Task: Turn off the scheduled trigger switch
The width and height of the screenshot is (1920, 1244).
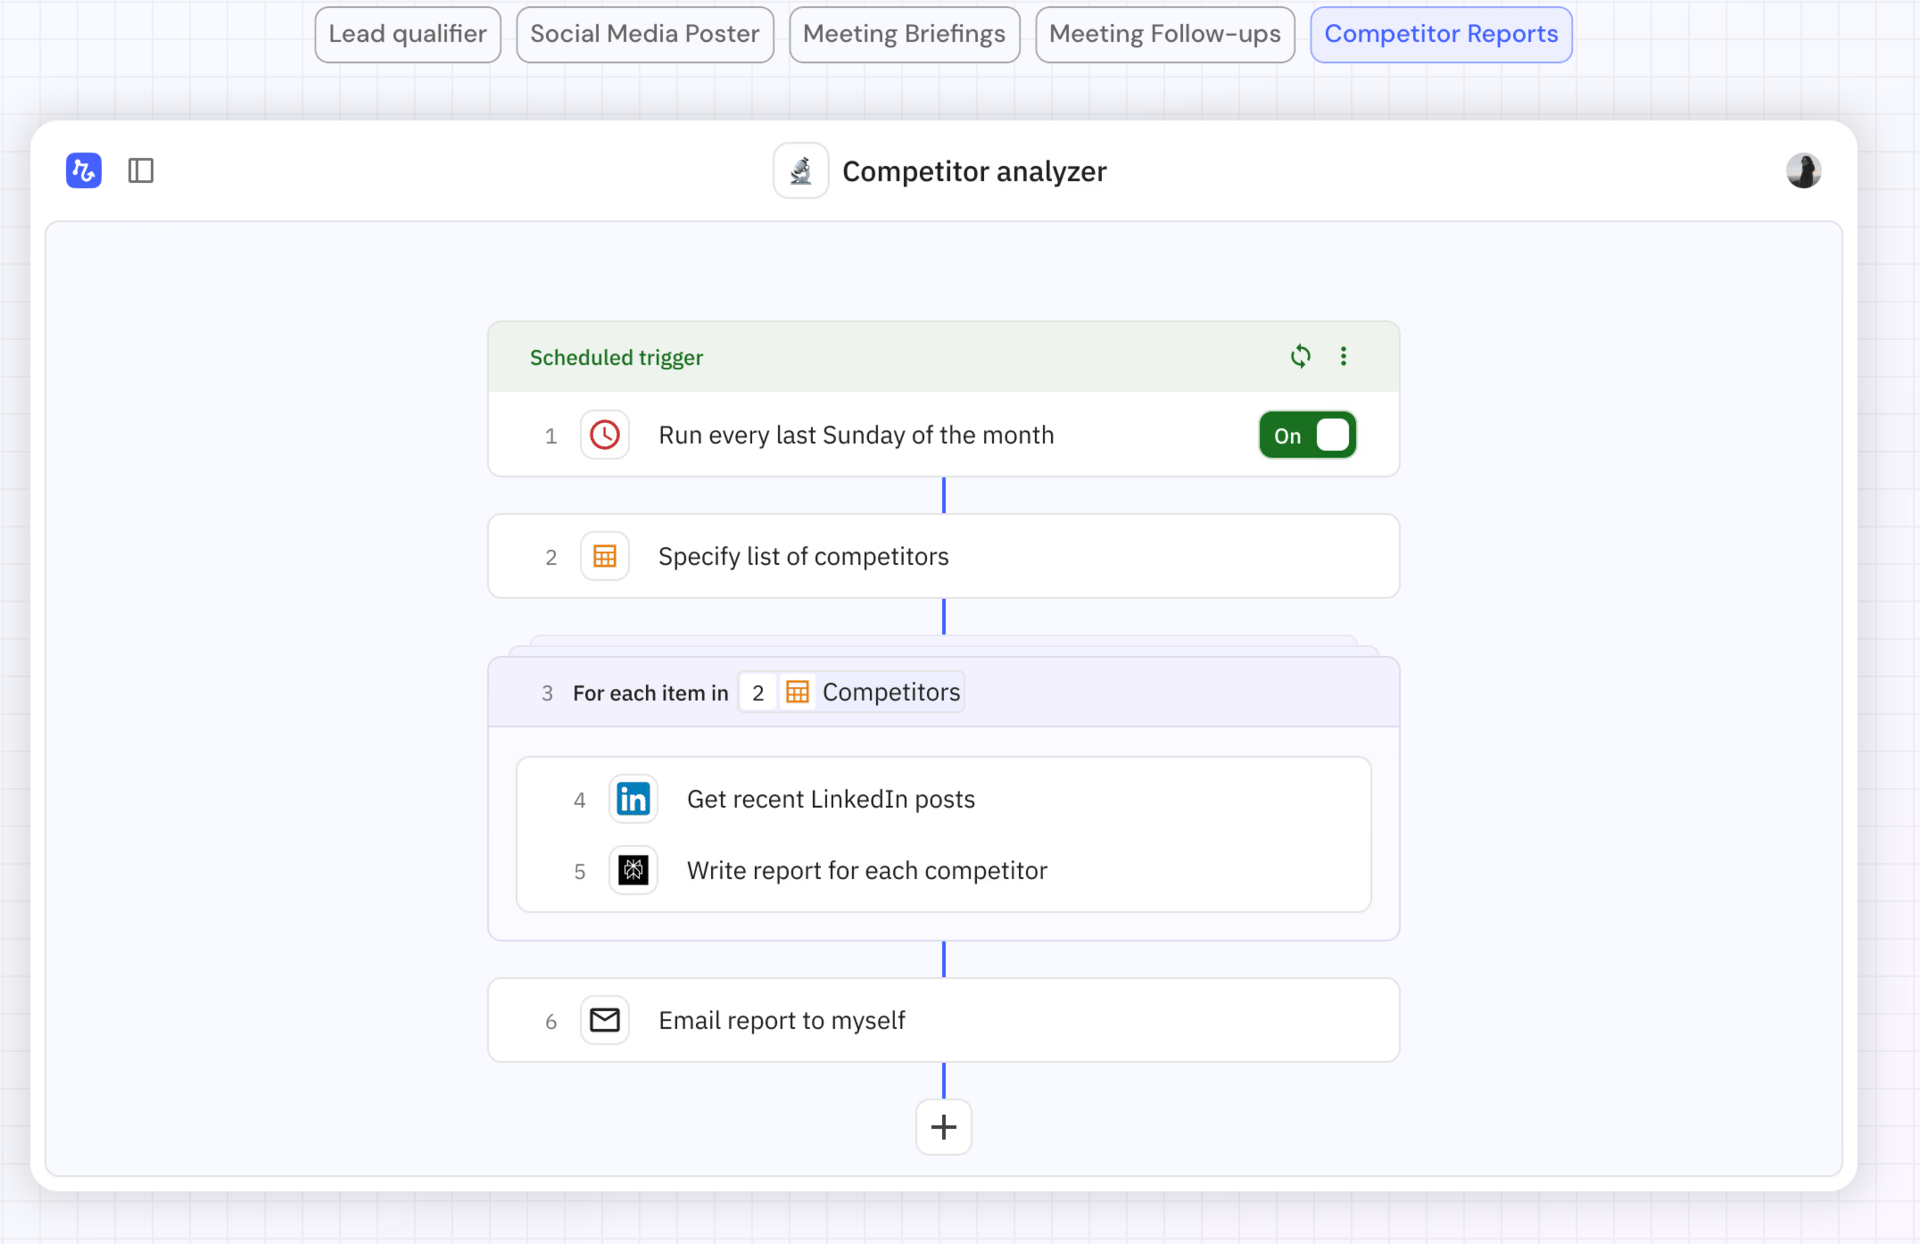Action: point(1307,435)
